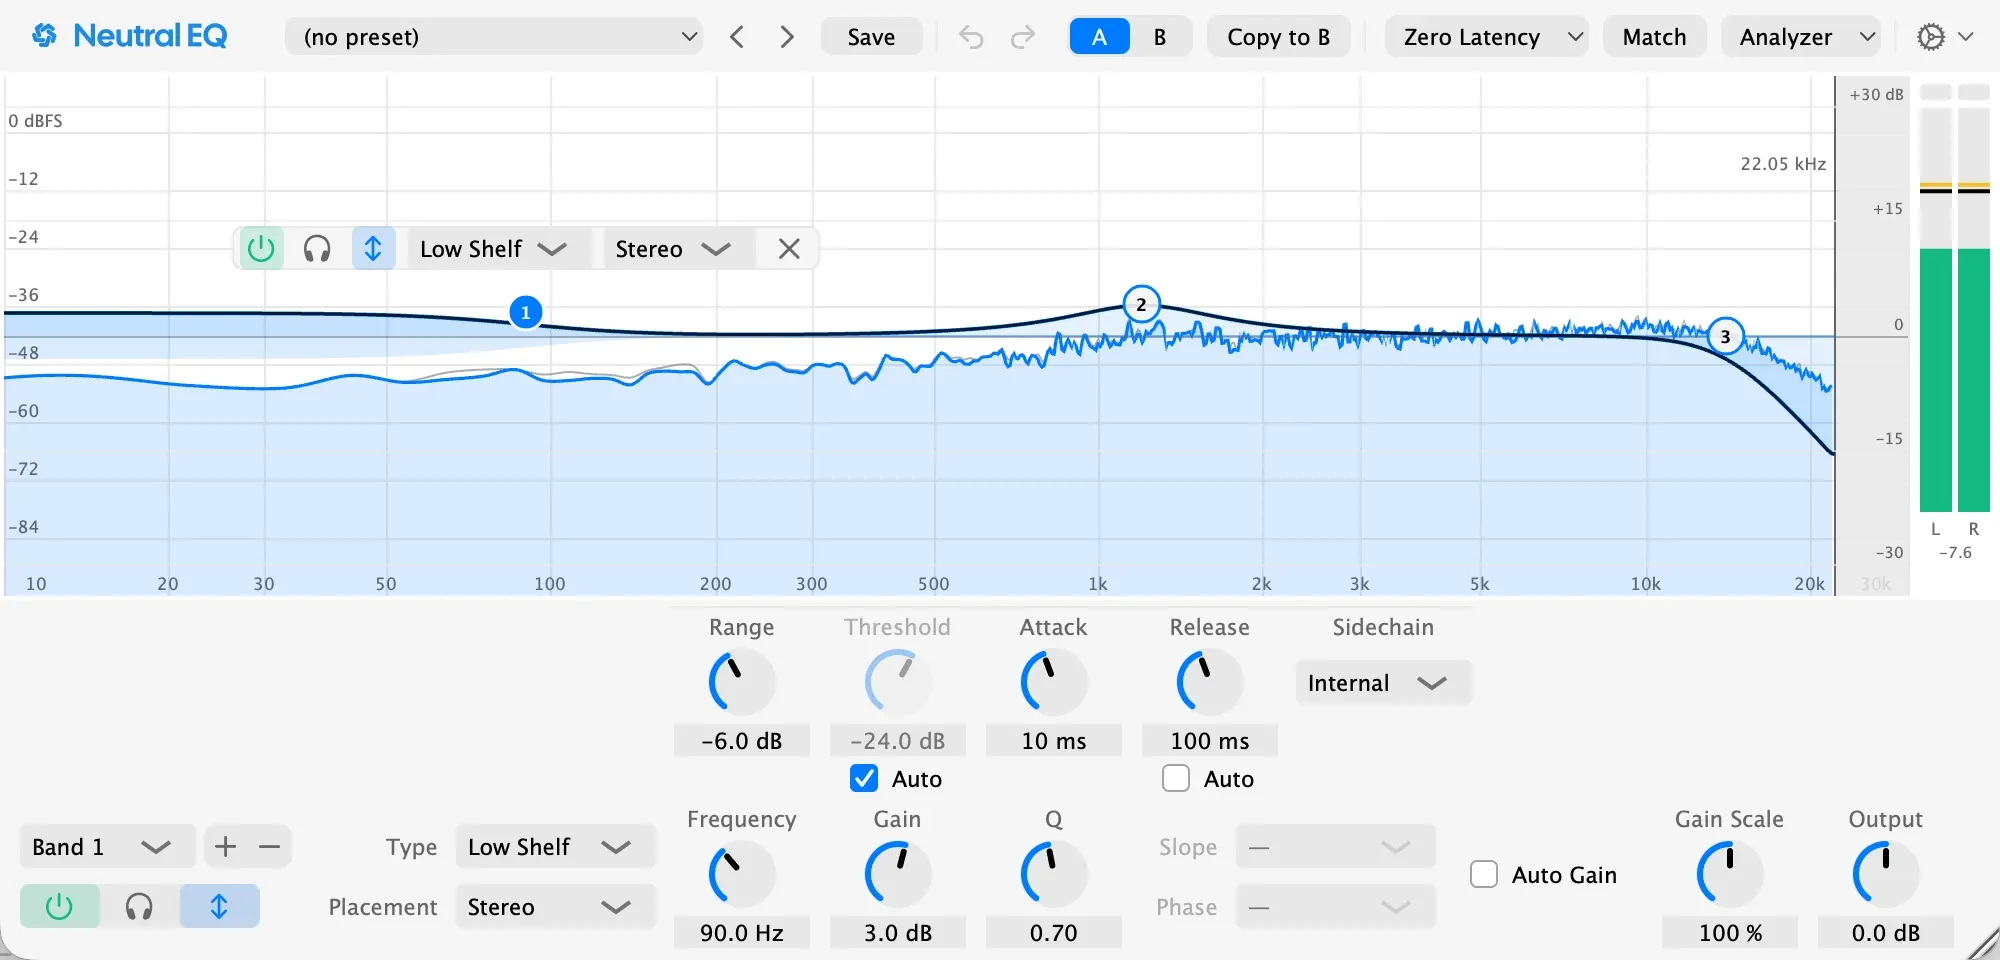Click the redo arrow icon
Screen dimensions: 2000x960
1022,37
